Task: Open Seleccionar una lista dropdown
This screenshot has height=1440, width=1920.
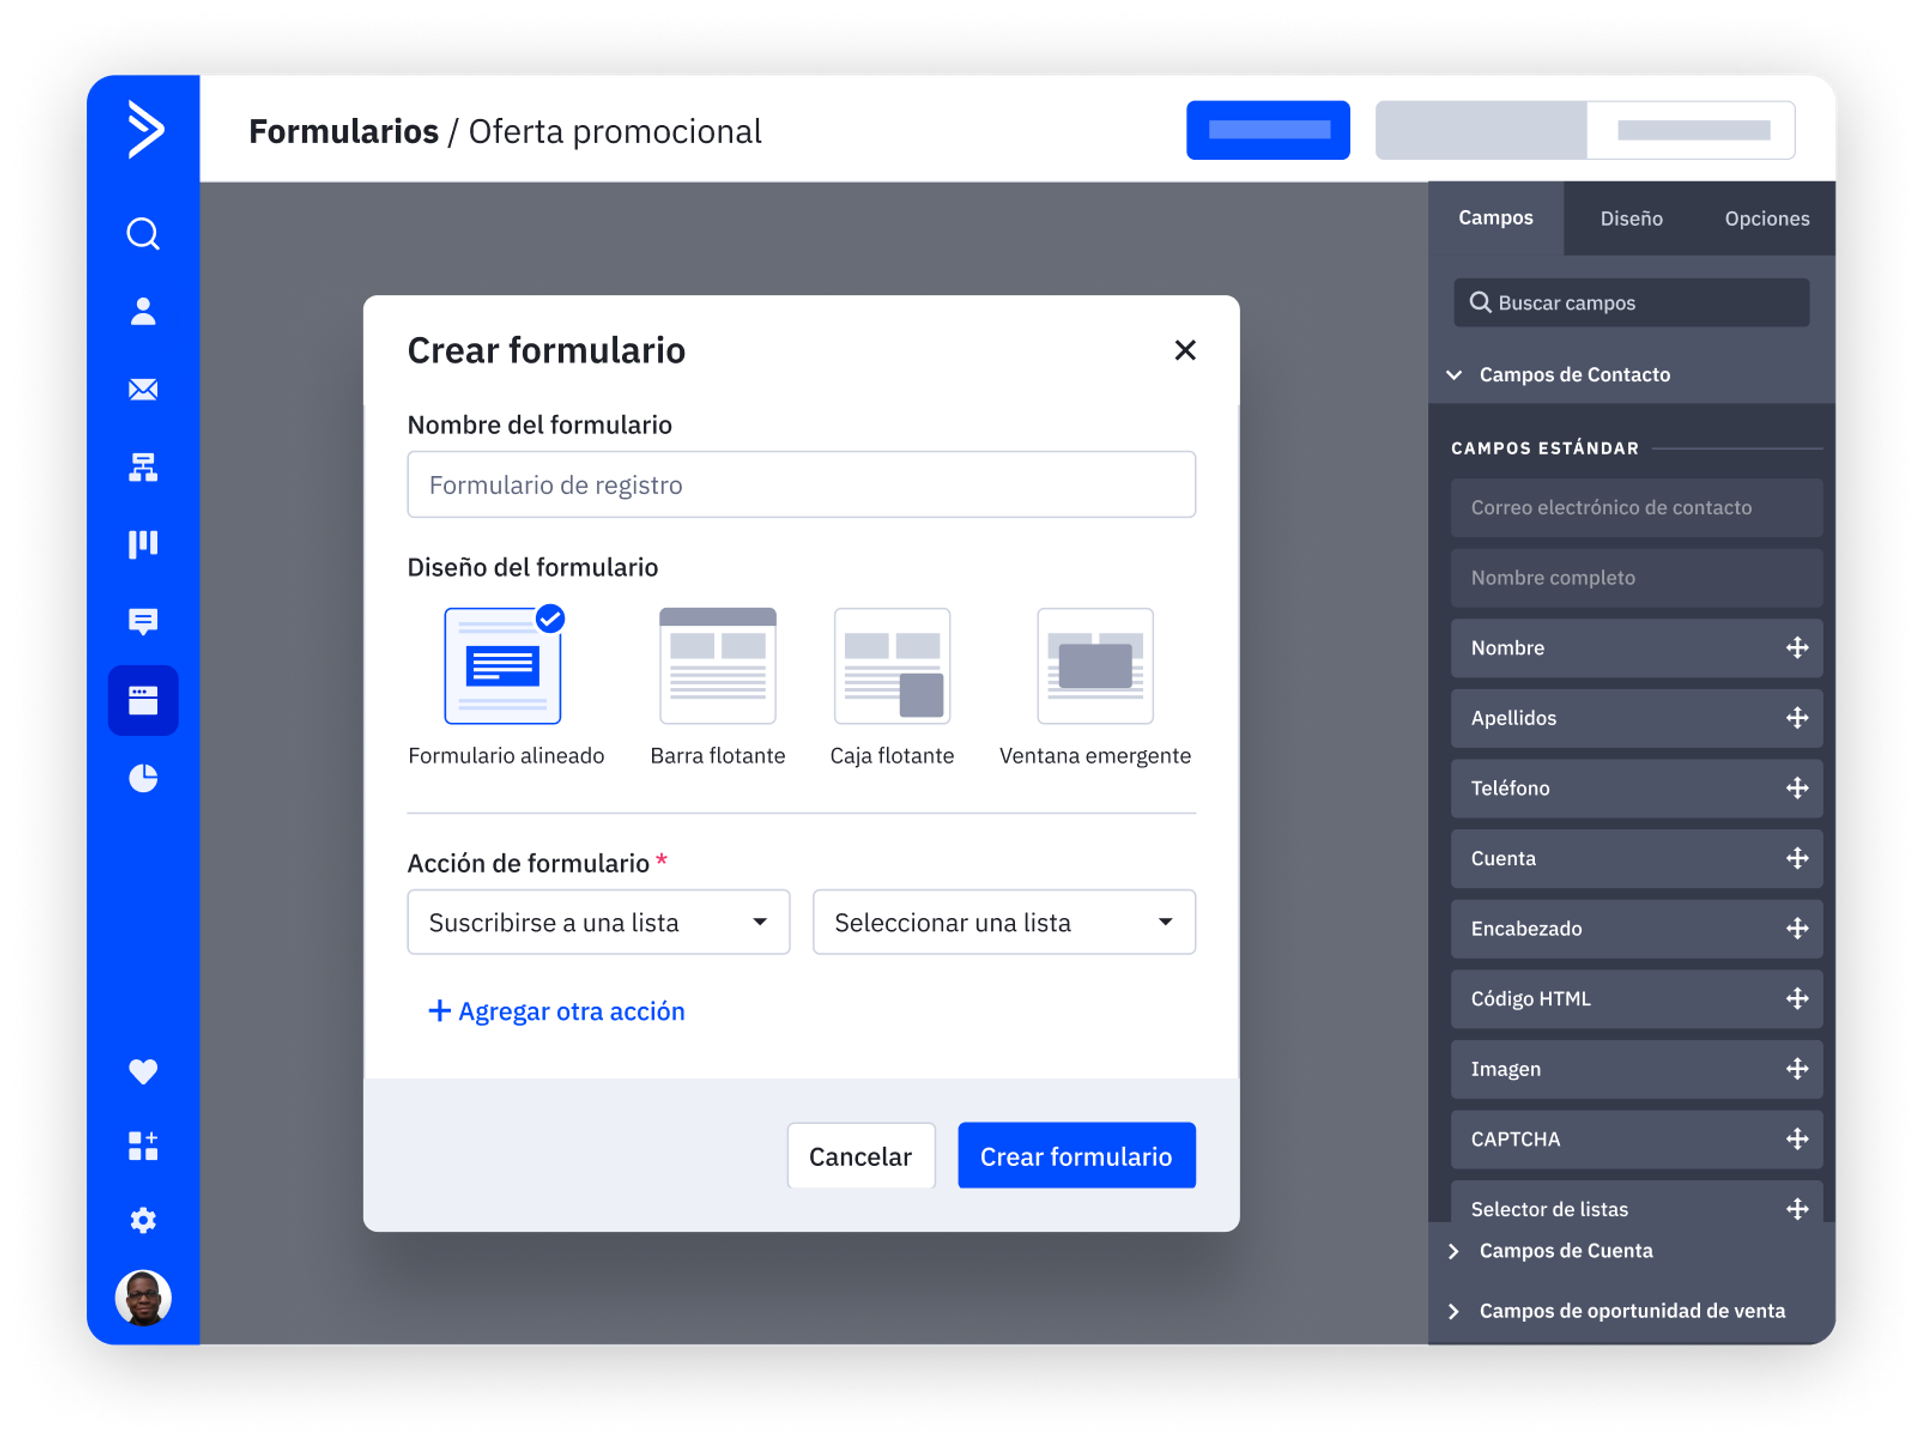Action: pyautogui.click(x=1003, y=922)
